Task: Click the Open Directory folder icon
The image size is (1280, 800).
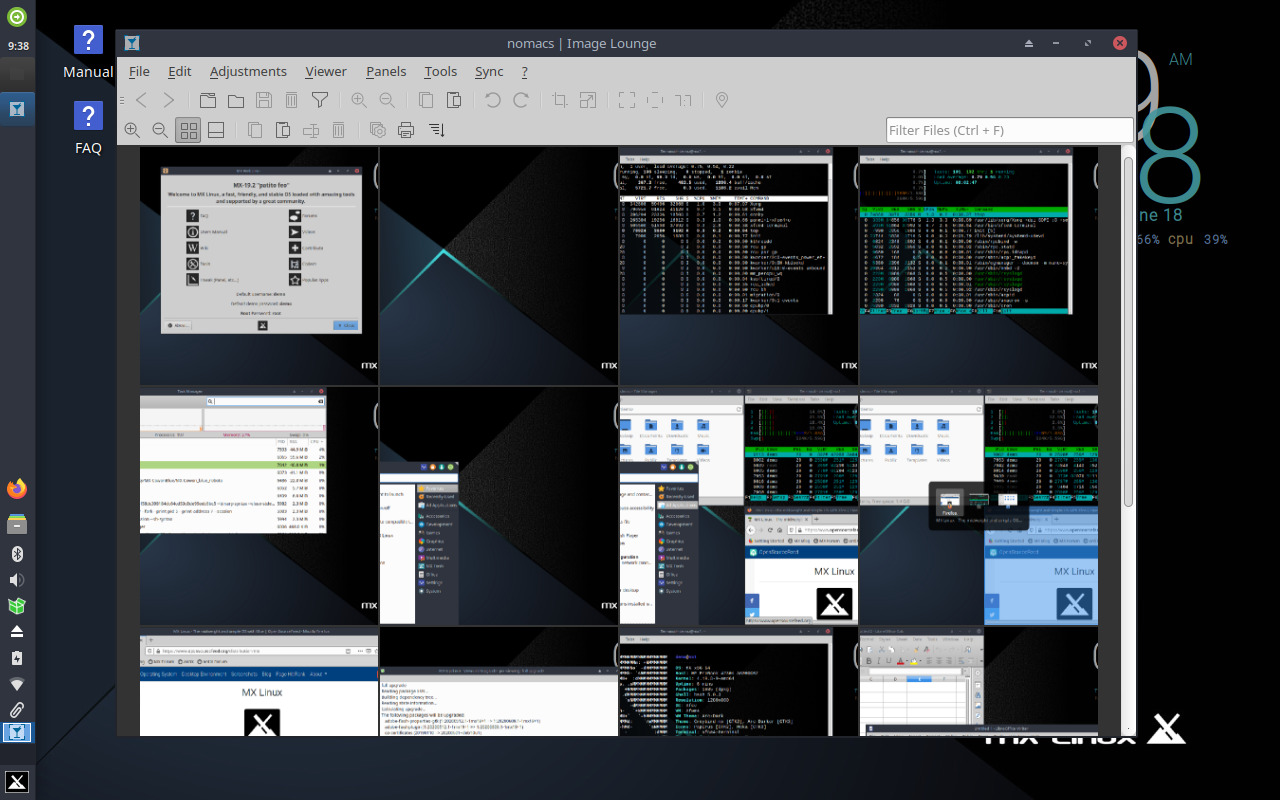Action: click(x=208, y=100)
